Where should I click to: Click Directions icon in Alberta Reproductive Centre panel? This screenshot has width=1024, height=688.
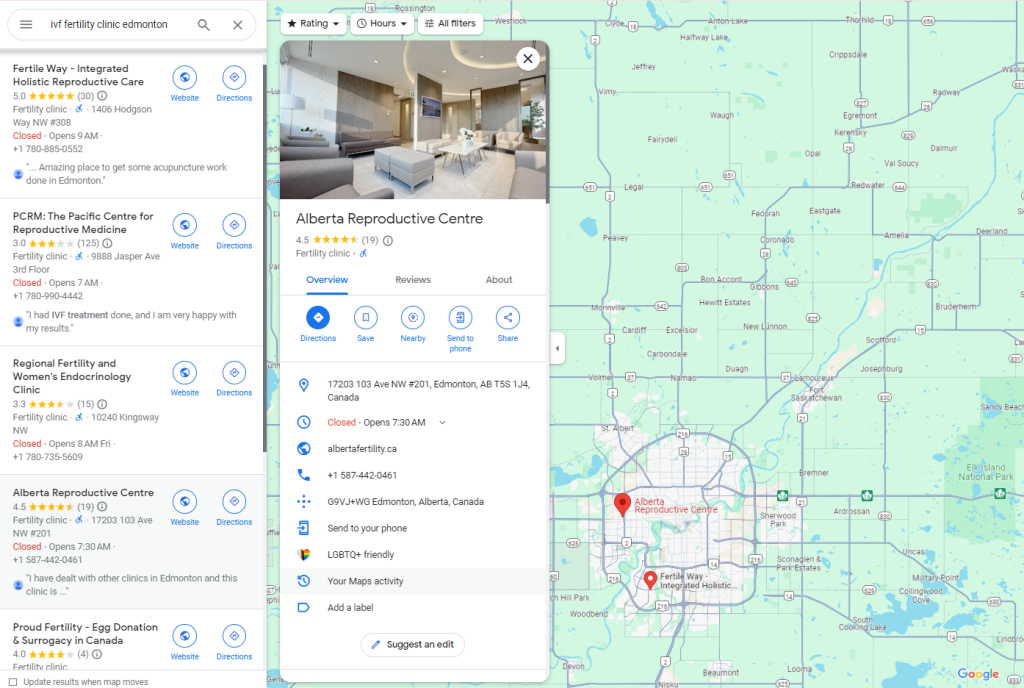(x=318, y=318)
